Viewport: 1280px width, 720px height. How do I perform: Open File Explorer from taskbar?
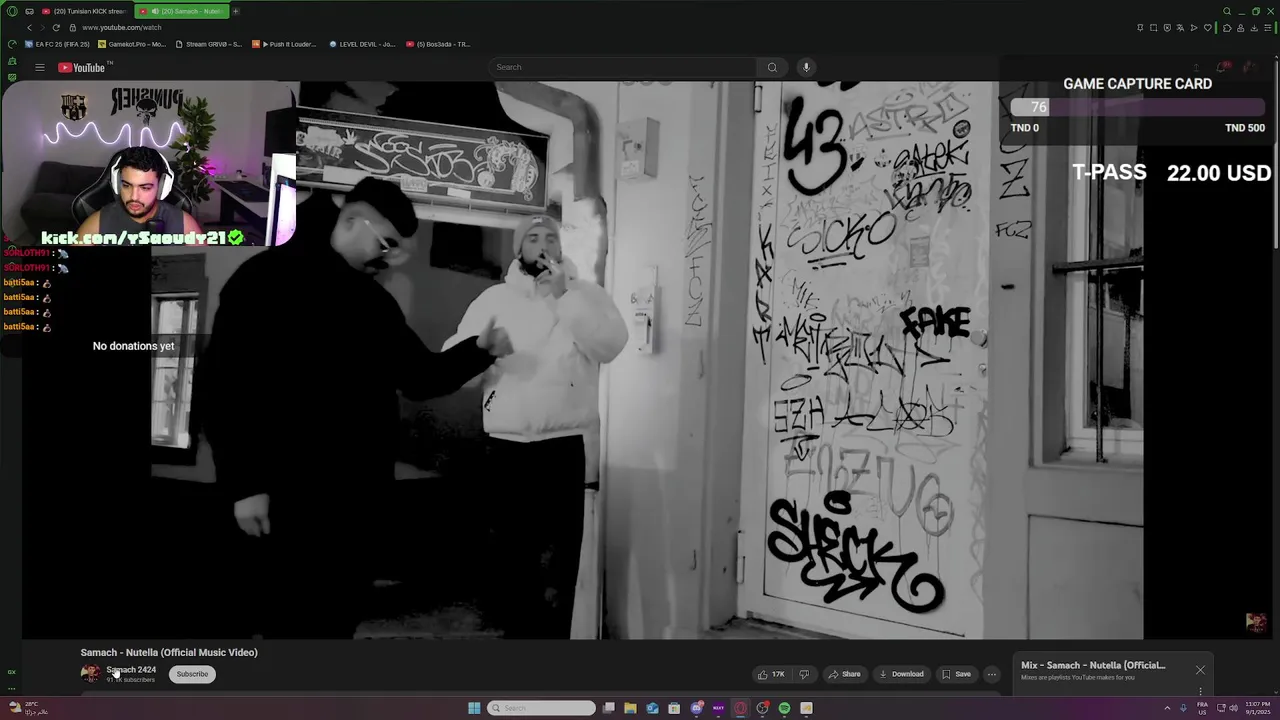[630, 708]
